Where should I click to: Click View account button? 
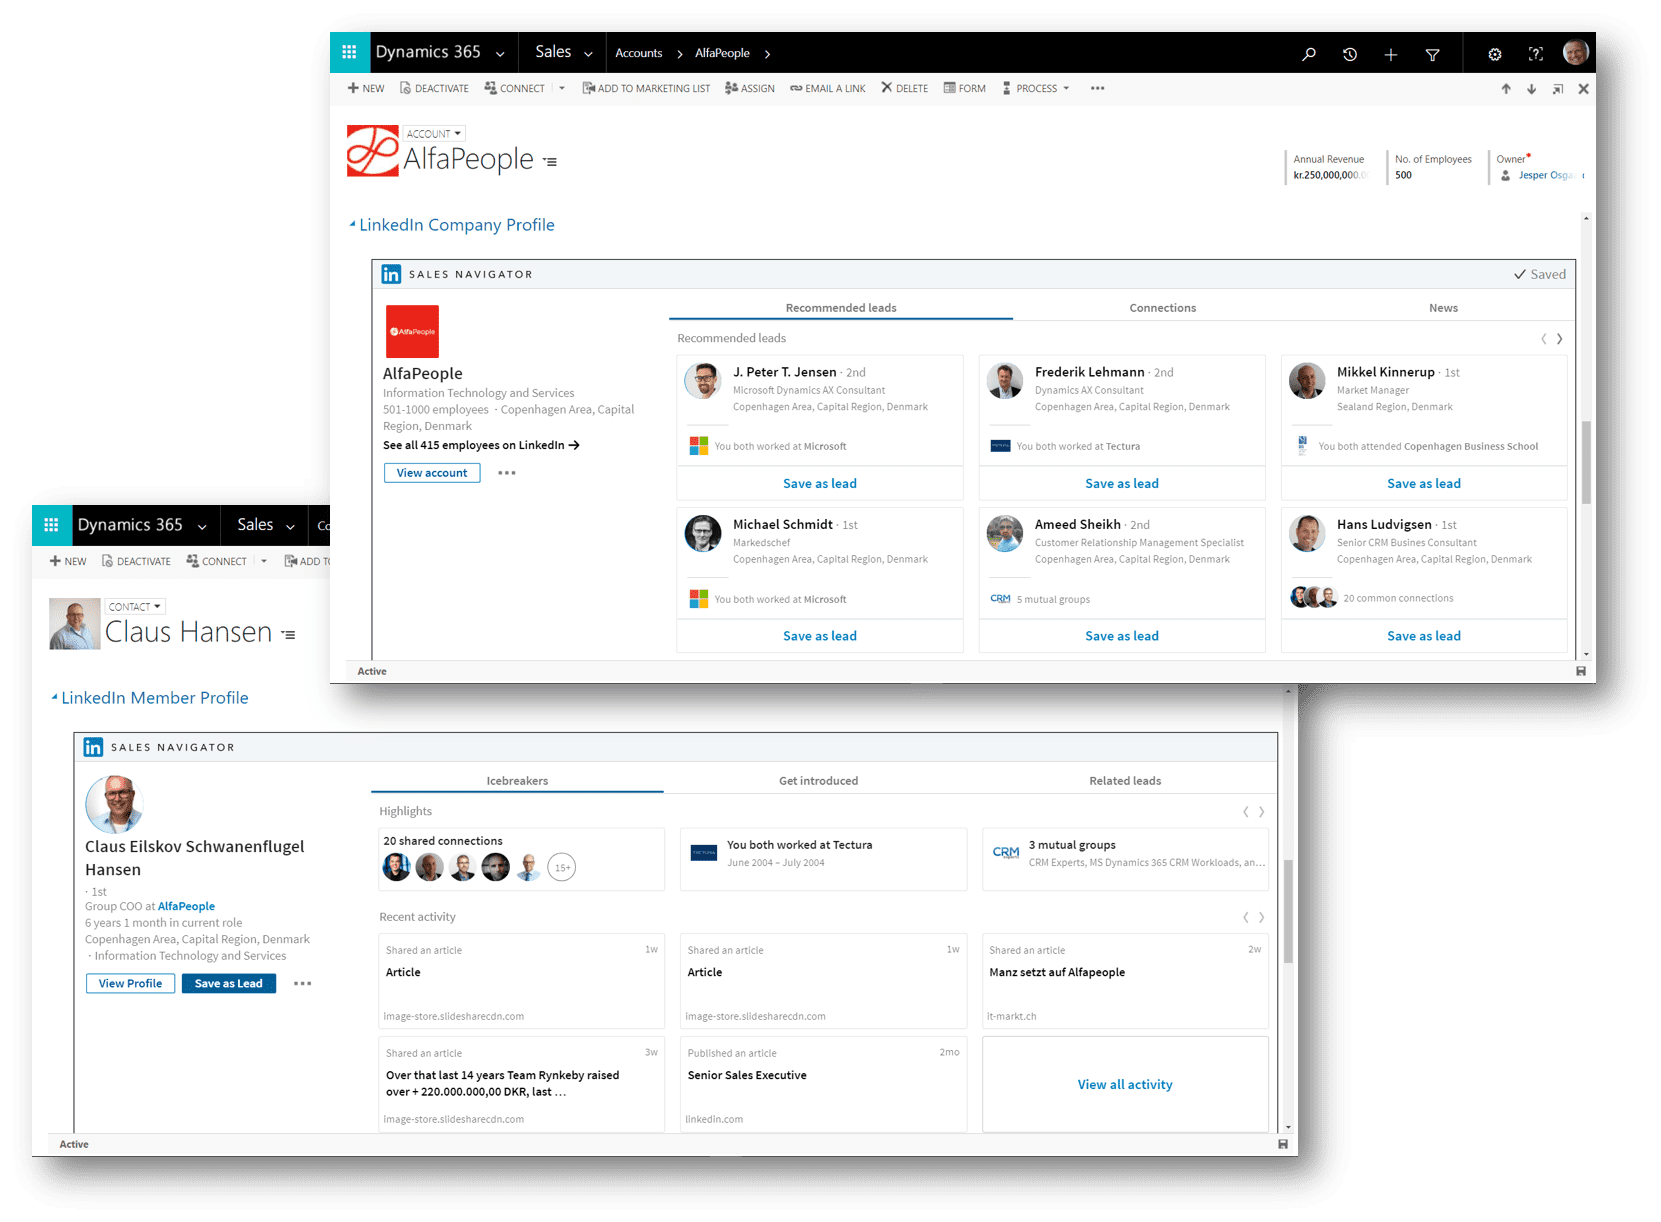tap(432, 473)
